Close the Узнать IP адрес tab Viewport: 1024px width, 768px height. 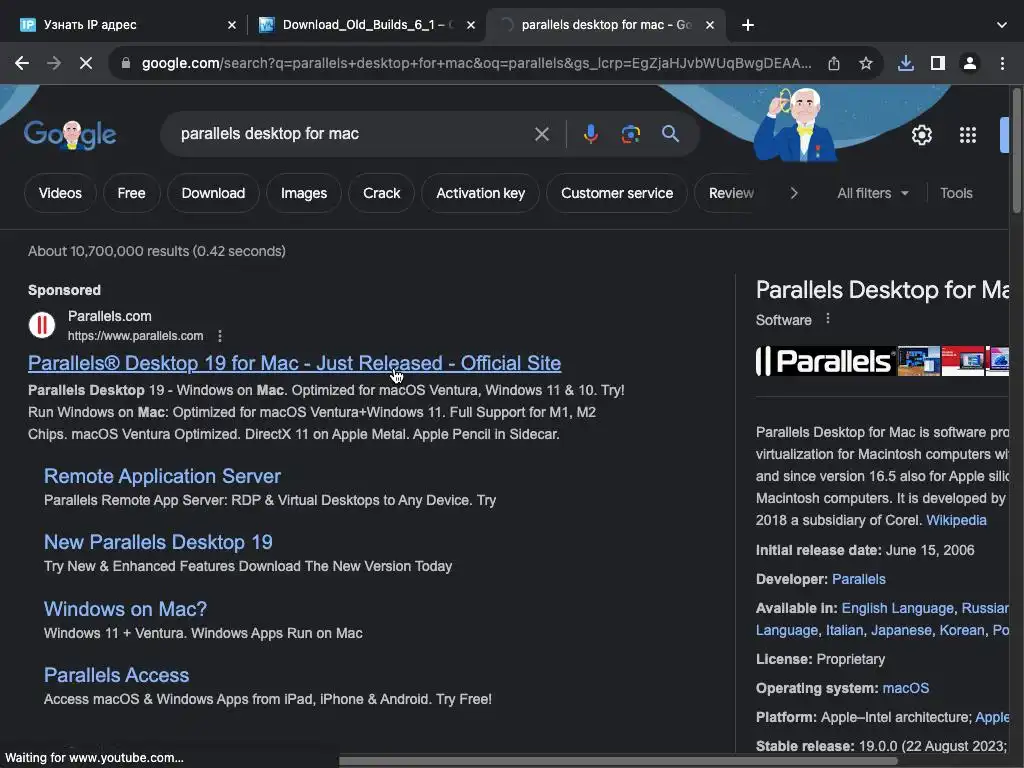click(232, 25)
